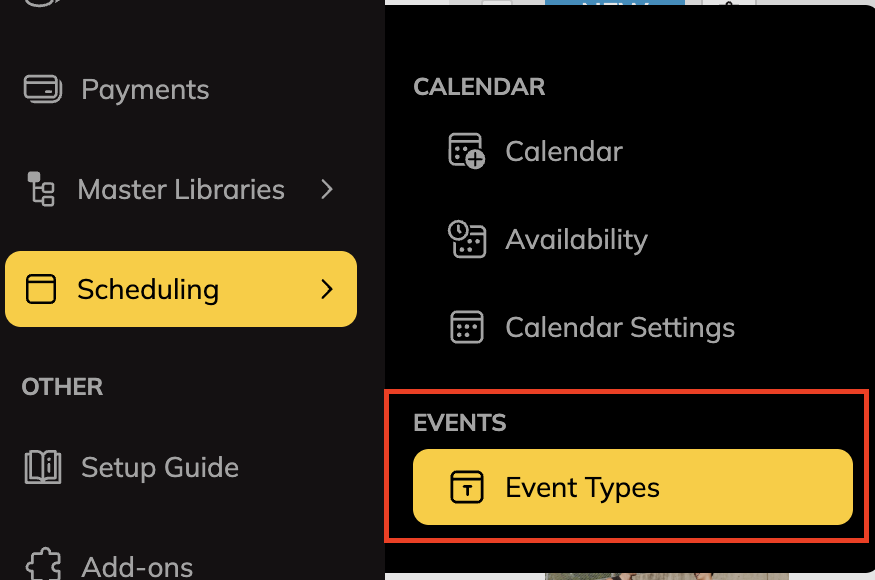Click the Scheduling calendar icon
875x580 pixels.
pos(40,288)
